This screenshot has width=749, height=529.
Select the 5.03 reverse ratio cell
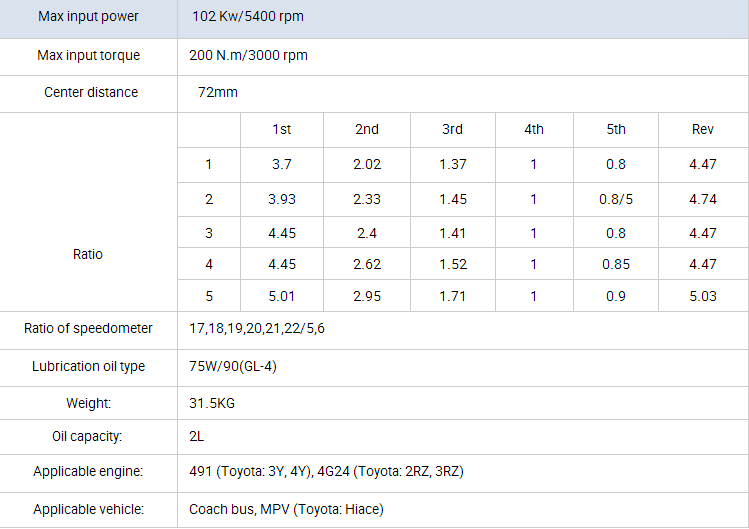click(703, 297)
